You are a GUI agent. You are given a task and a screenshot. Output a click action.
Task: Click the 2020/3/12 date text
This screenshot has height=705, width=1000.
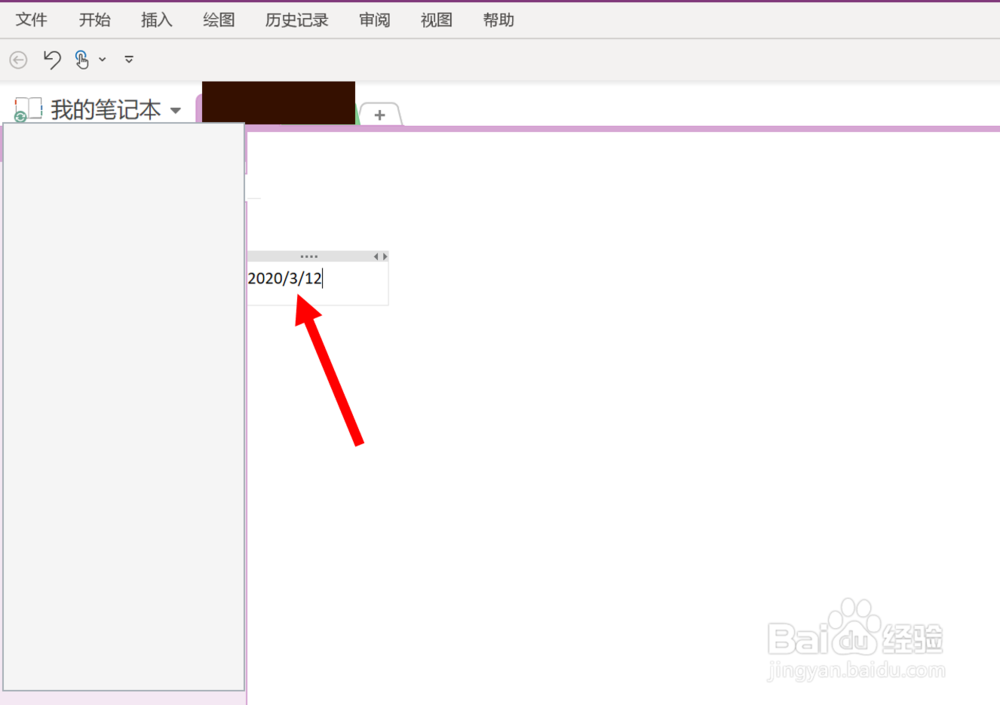click(x=284, y=278)
